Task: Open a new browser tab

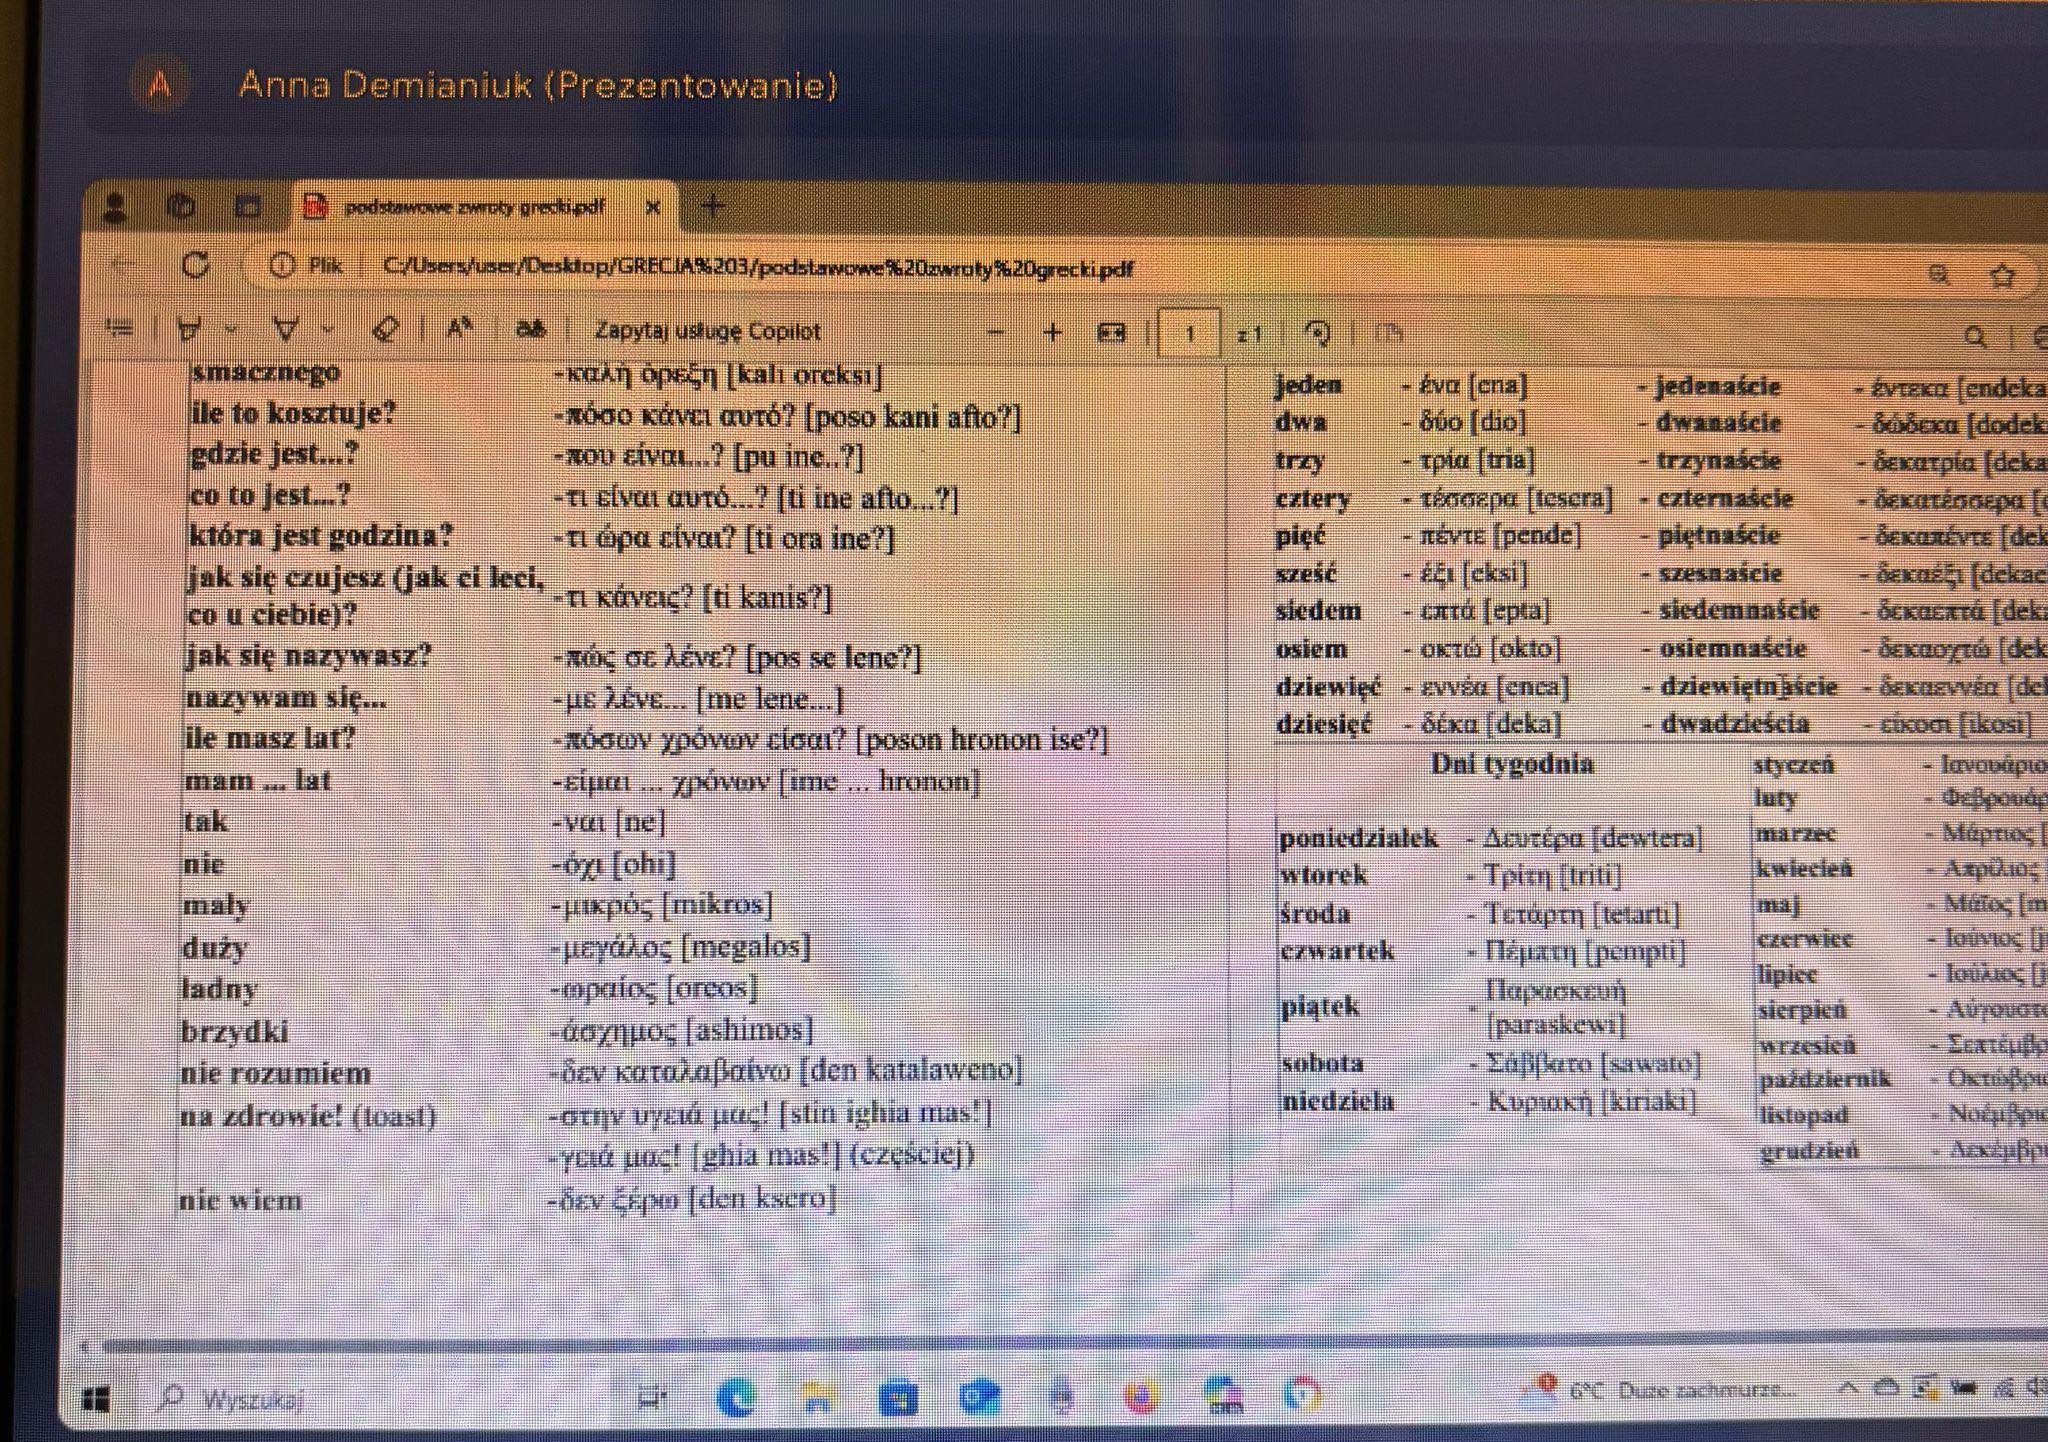Action: point(713,206)
